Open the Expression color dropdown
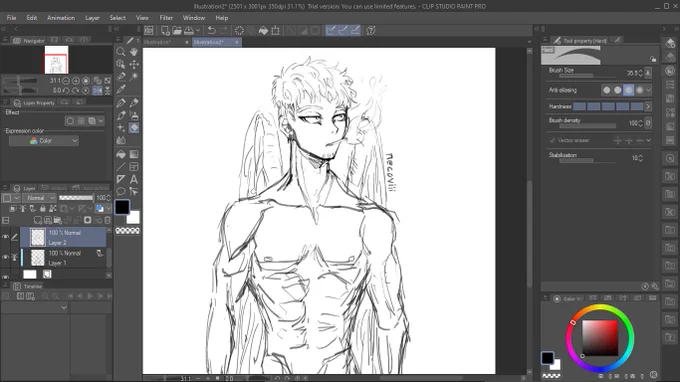This screenshot has width=680, height=382. point(44,141)
